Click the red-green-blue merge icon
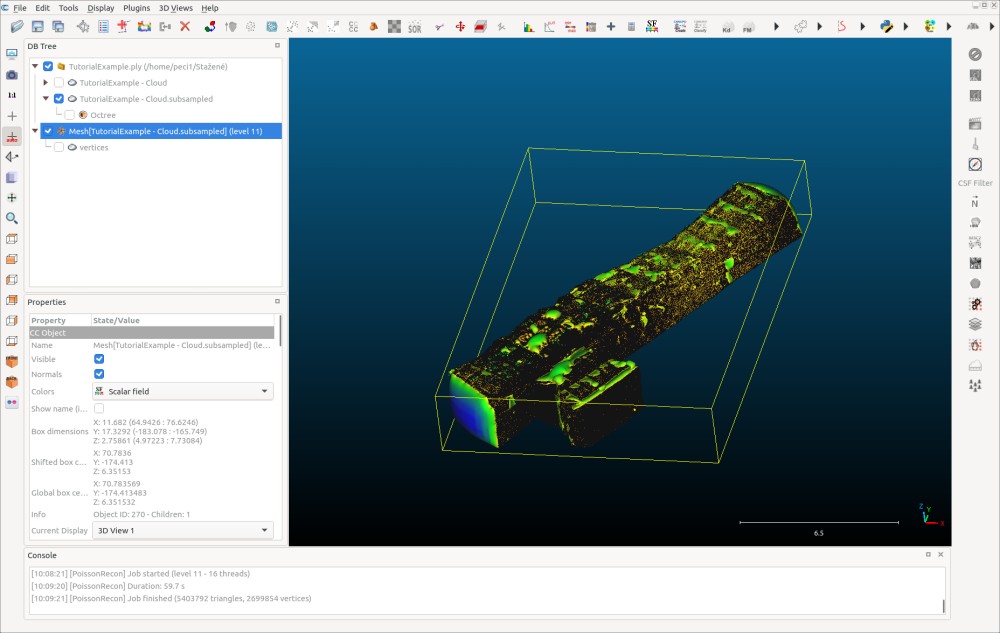This screenshot has width=1000, height=633. 210,26
